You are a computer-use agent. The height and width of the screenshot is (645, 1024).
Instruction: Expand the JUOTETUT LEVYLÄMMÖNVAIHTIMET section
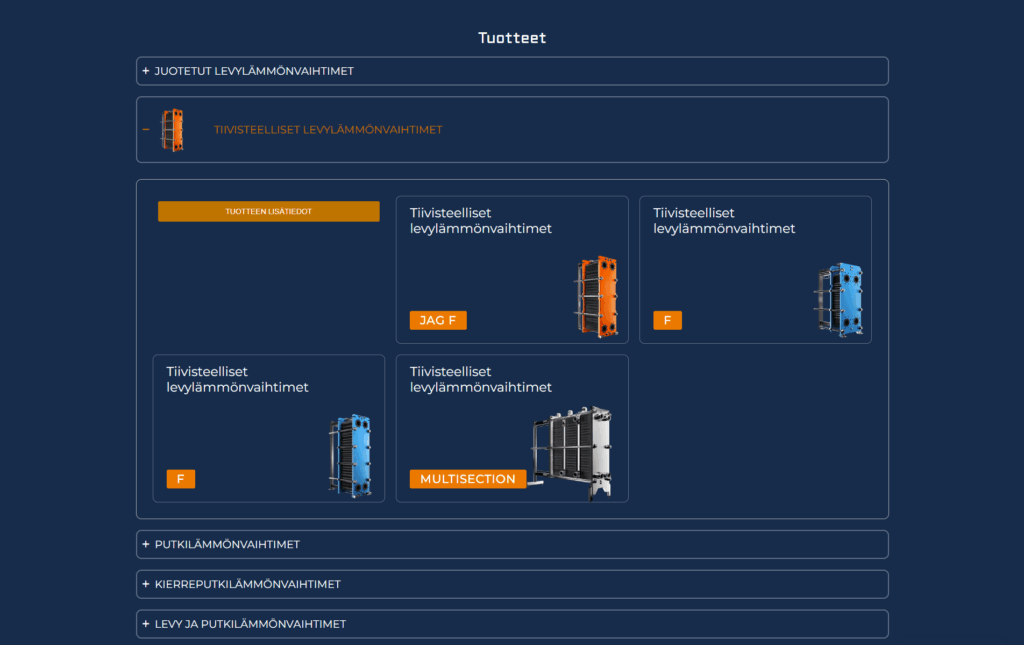[512, 71]
